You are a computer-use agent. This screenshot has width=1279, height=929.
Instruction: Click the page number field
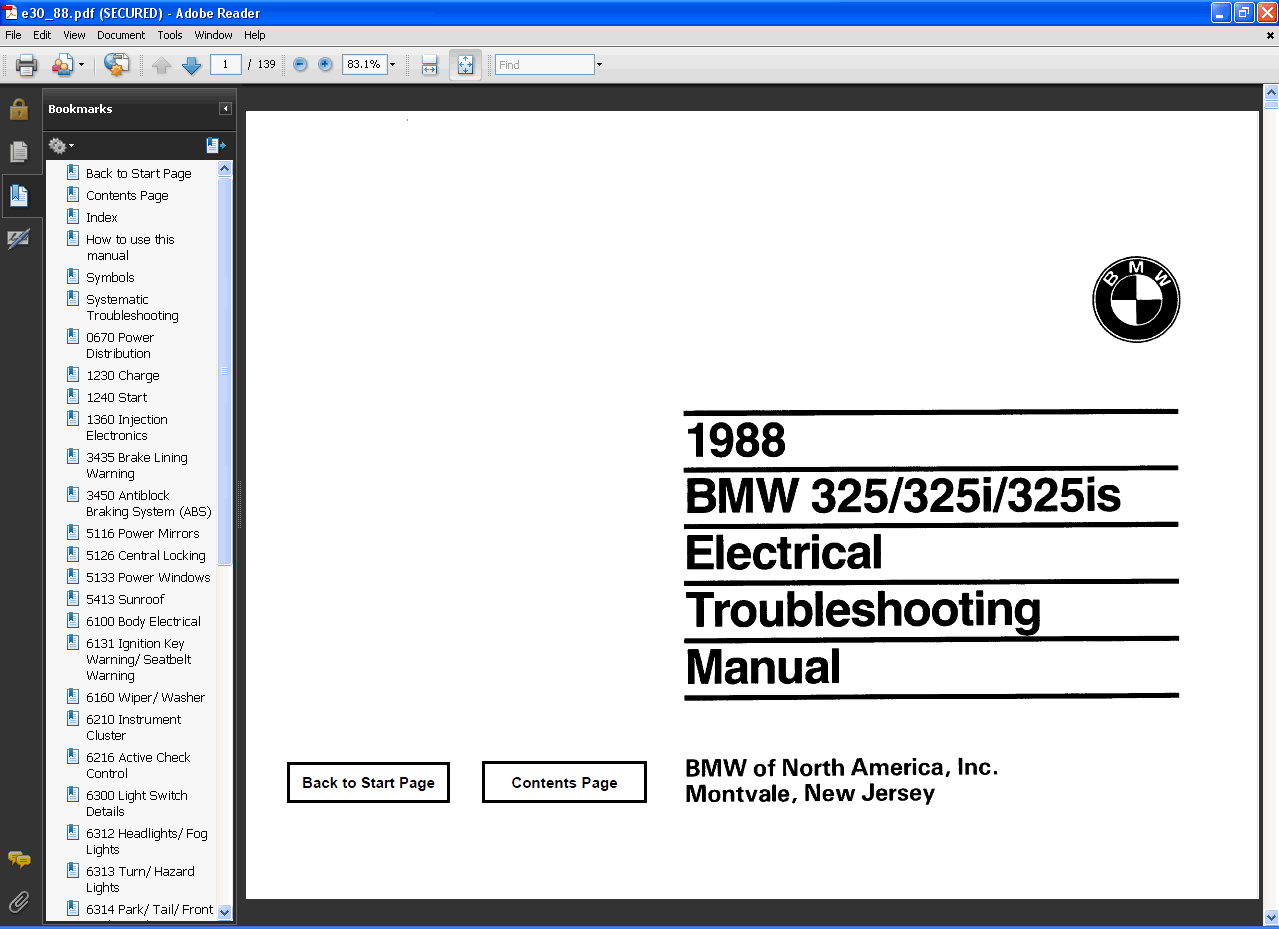coord(226,65)
